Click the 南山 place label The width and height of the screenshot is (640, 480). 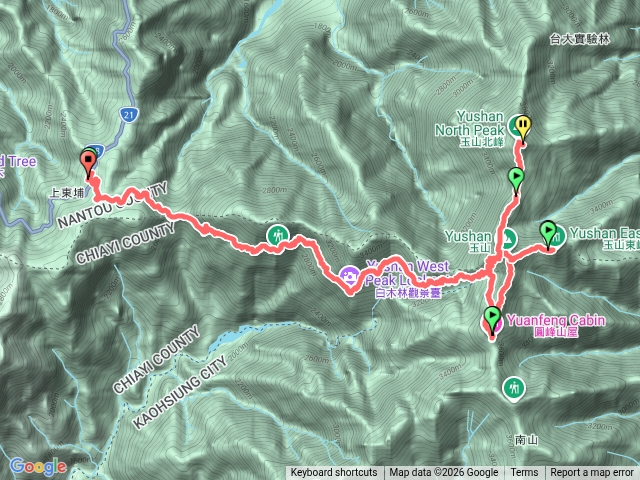526,440
